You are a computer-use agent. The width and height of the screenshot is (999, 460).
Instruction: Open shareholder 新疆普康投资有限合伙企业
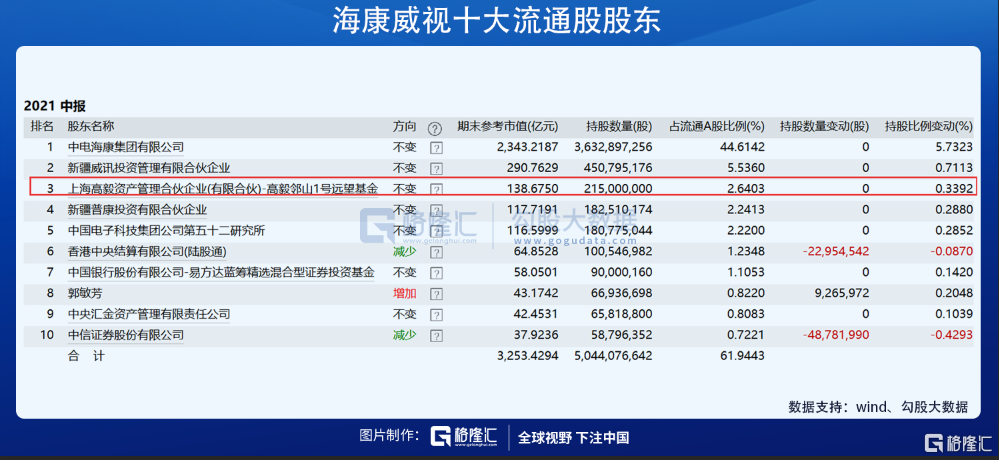click(x=138, y=210)
